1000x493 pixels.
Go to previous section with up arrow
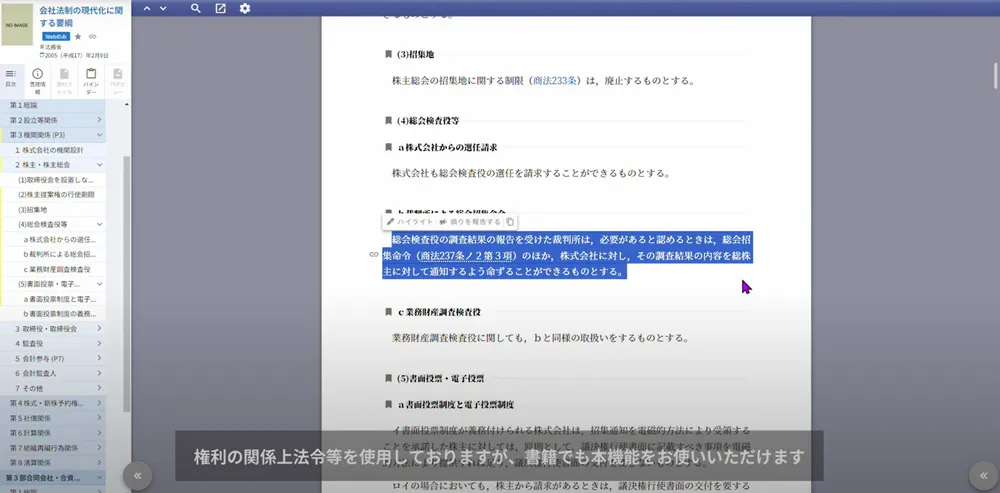146,9
